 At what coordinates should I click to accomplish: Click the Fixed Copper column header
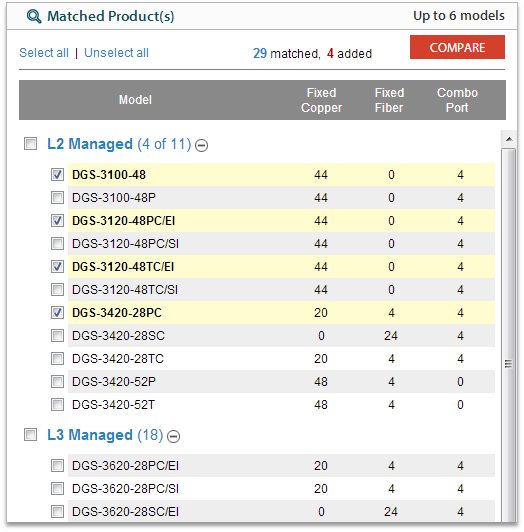pos(321,100)
